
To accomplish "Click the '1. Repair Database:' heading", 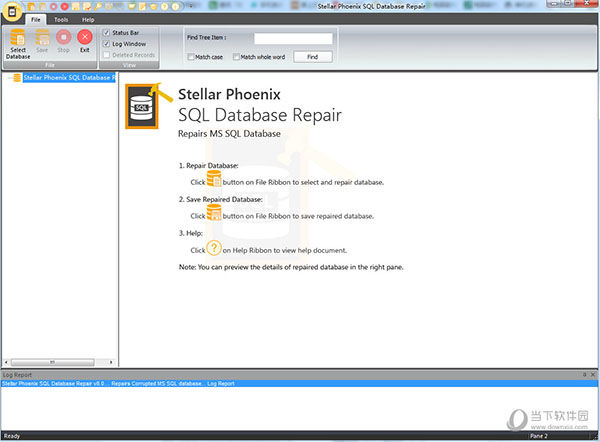I will [209, 165].
